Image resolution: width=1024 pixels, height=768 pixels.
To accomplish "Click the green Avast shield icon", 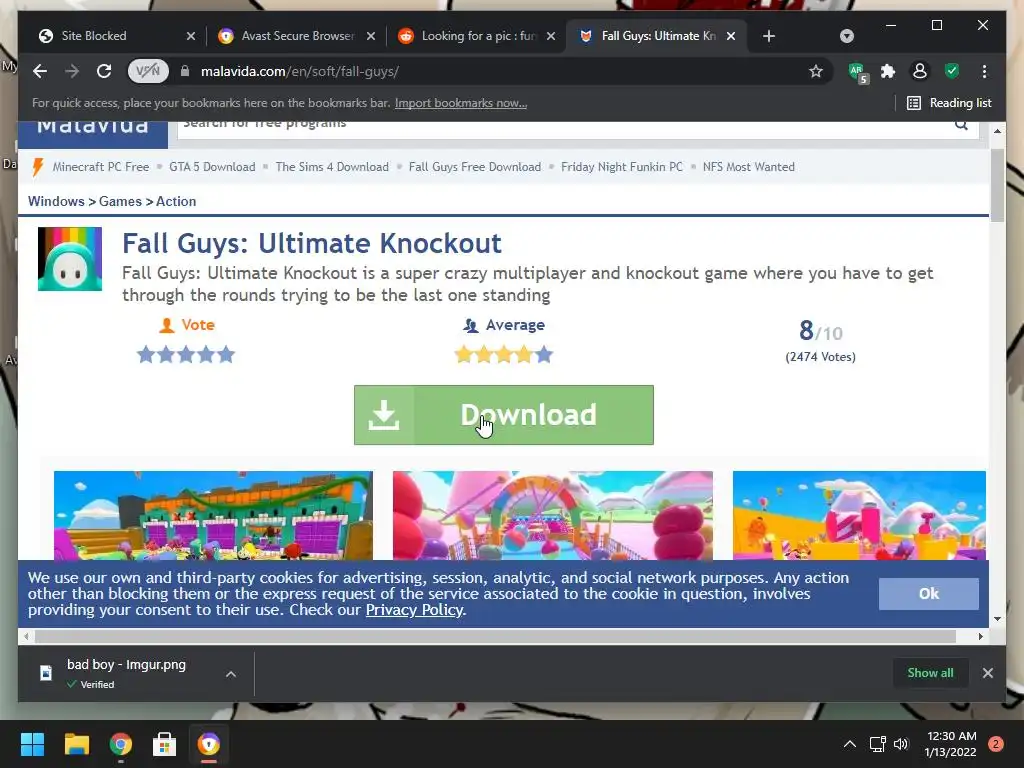I will 952,71.
